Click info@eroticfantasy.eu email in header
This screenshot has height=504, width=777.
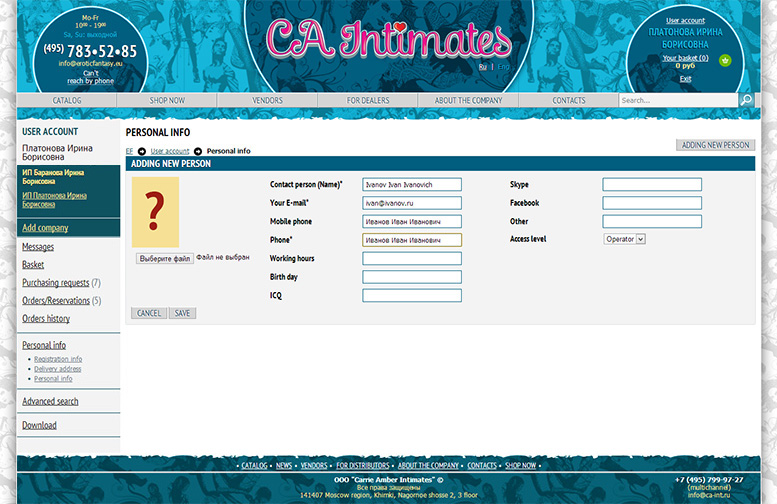(x=90, y=63)
